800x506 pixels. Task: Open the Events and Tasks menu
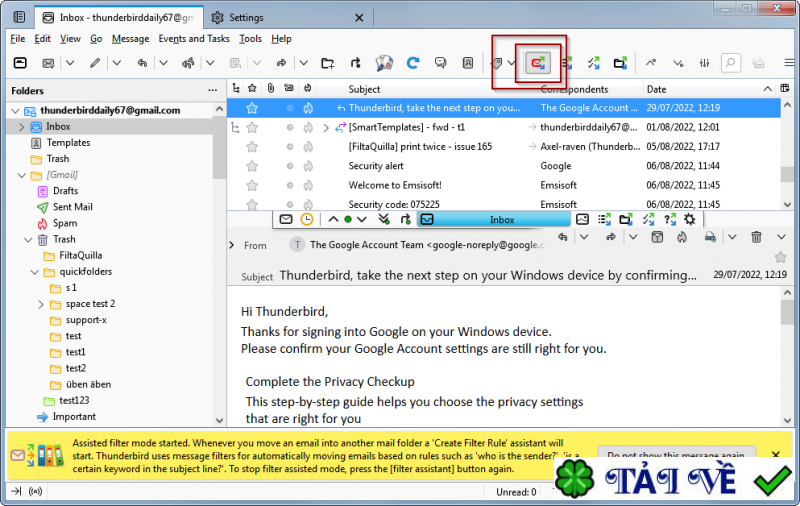[194, 39]
